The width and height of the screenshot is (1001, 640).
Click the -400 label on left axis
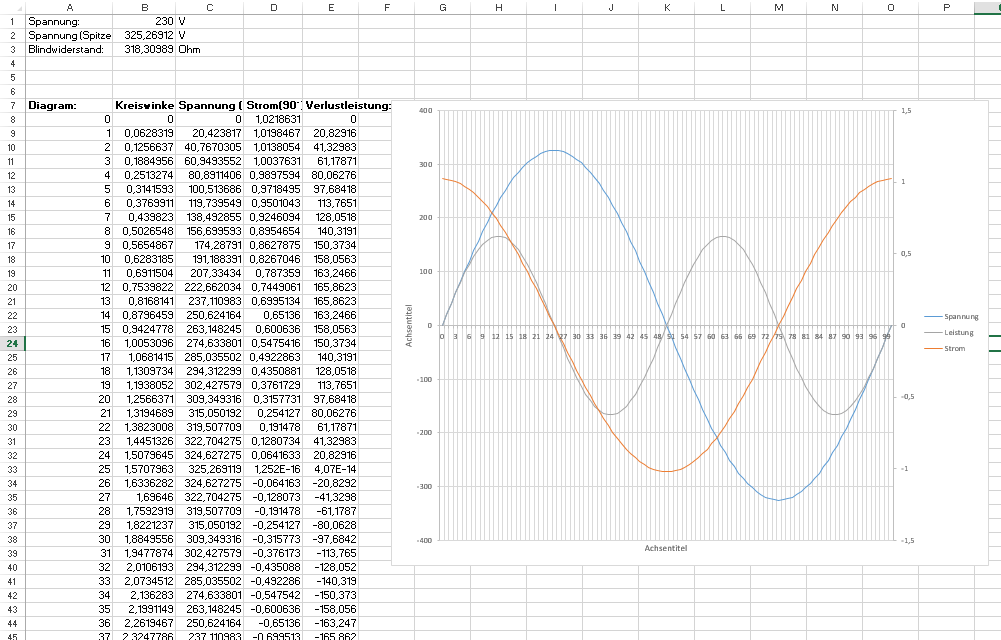click(425, 540)
